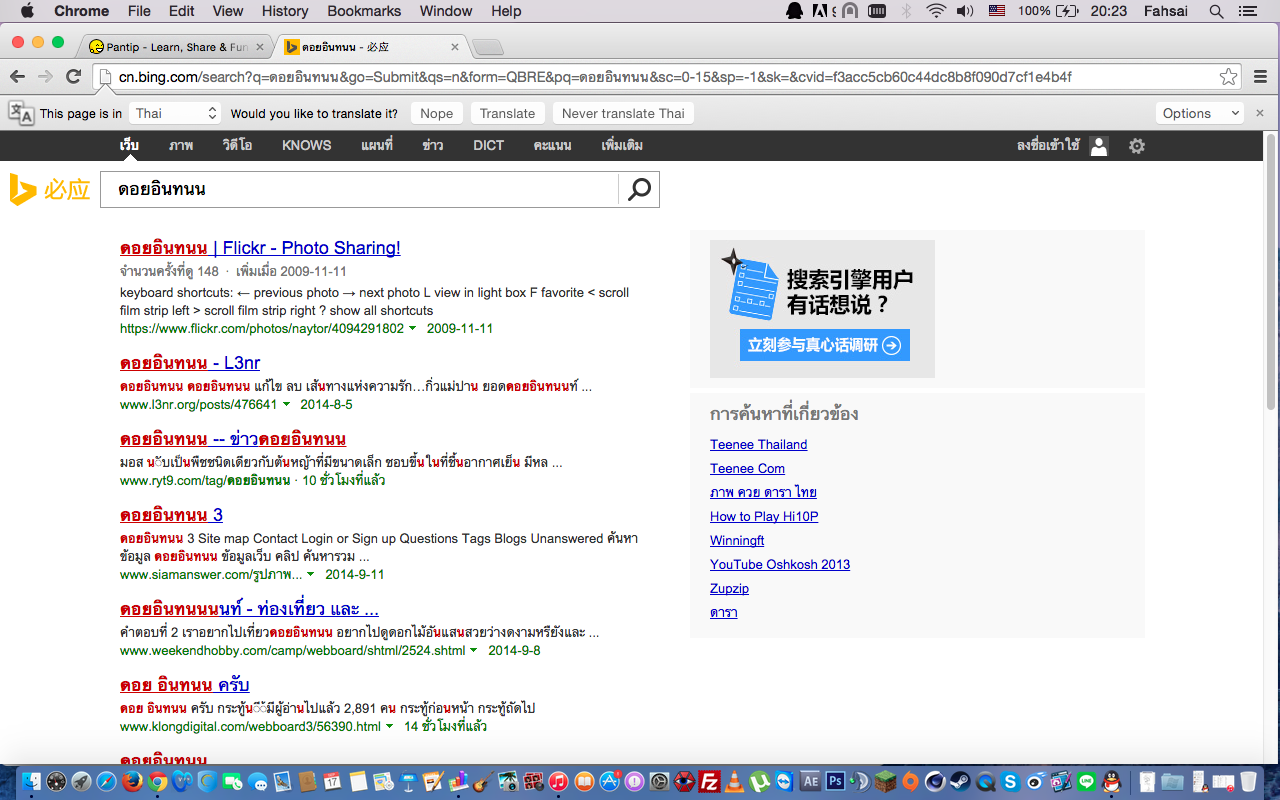Open translate Options dropdown
Image resolution: width=1280 pixels, height=800 pixels.
pyautogui.click(x=1200, y=113)
